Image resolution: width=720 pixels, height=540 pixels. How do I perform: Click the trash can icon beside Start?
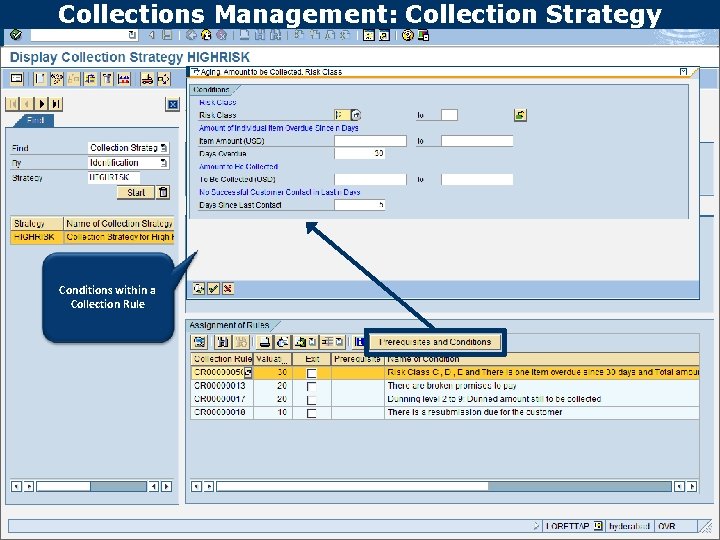point(163,192)
